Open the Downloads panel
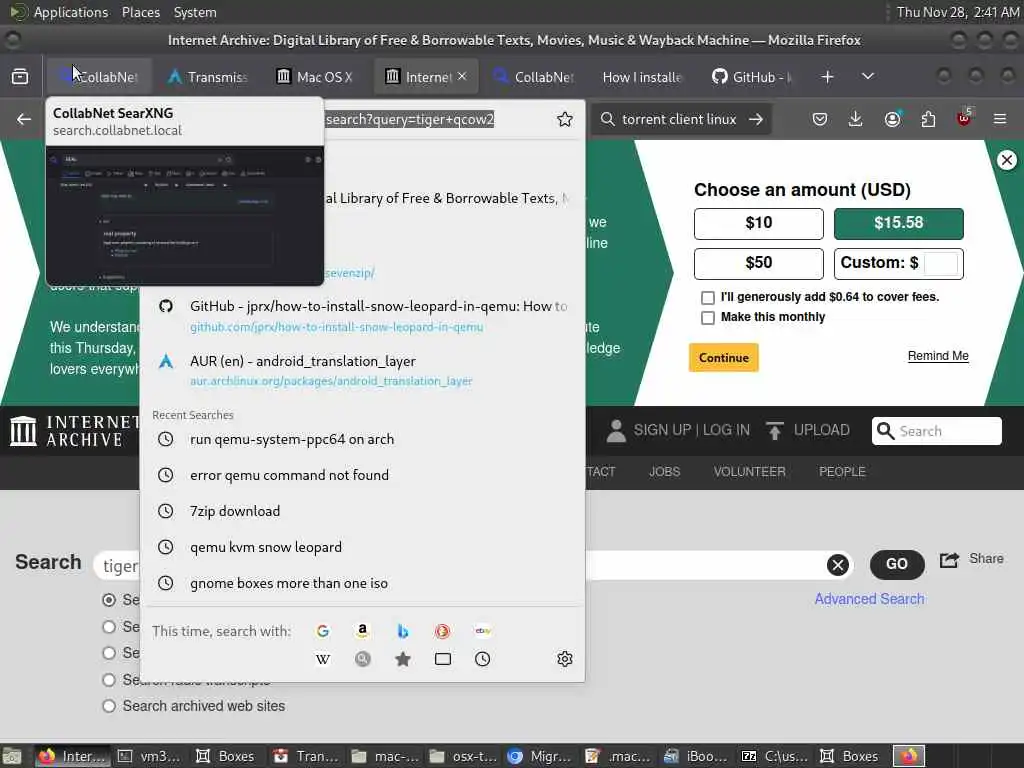 click(856, 119)
